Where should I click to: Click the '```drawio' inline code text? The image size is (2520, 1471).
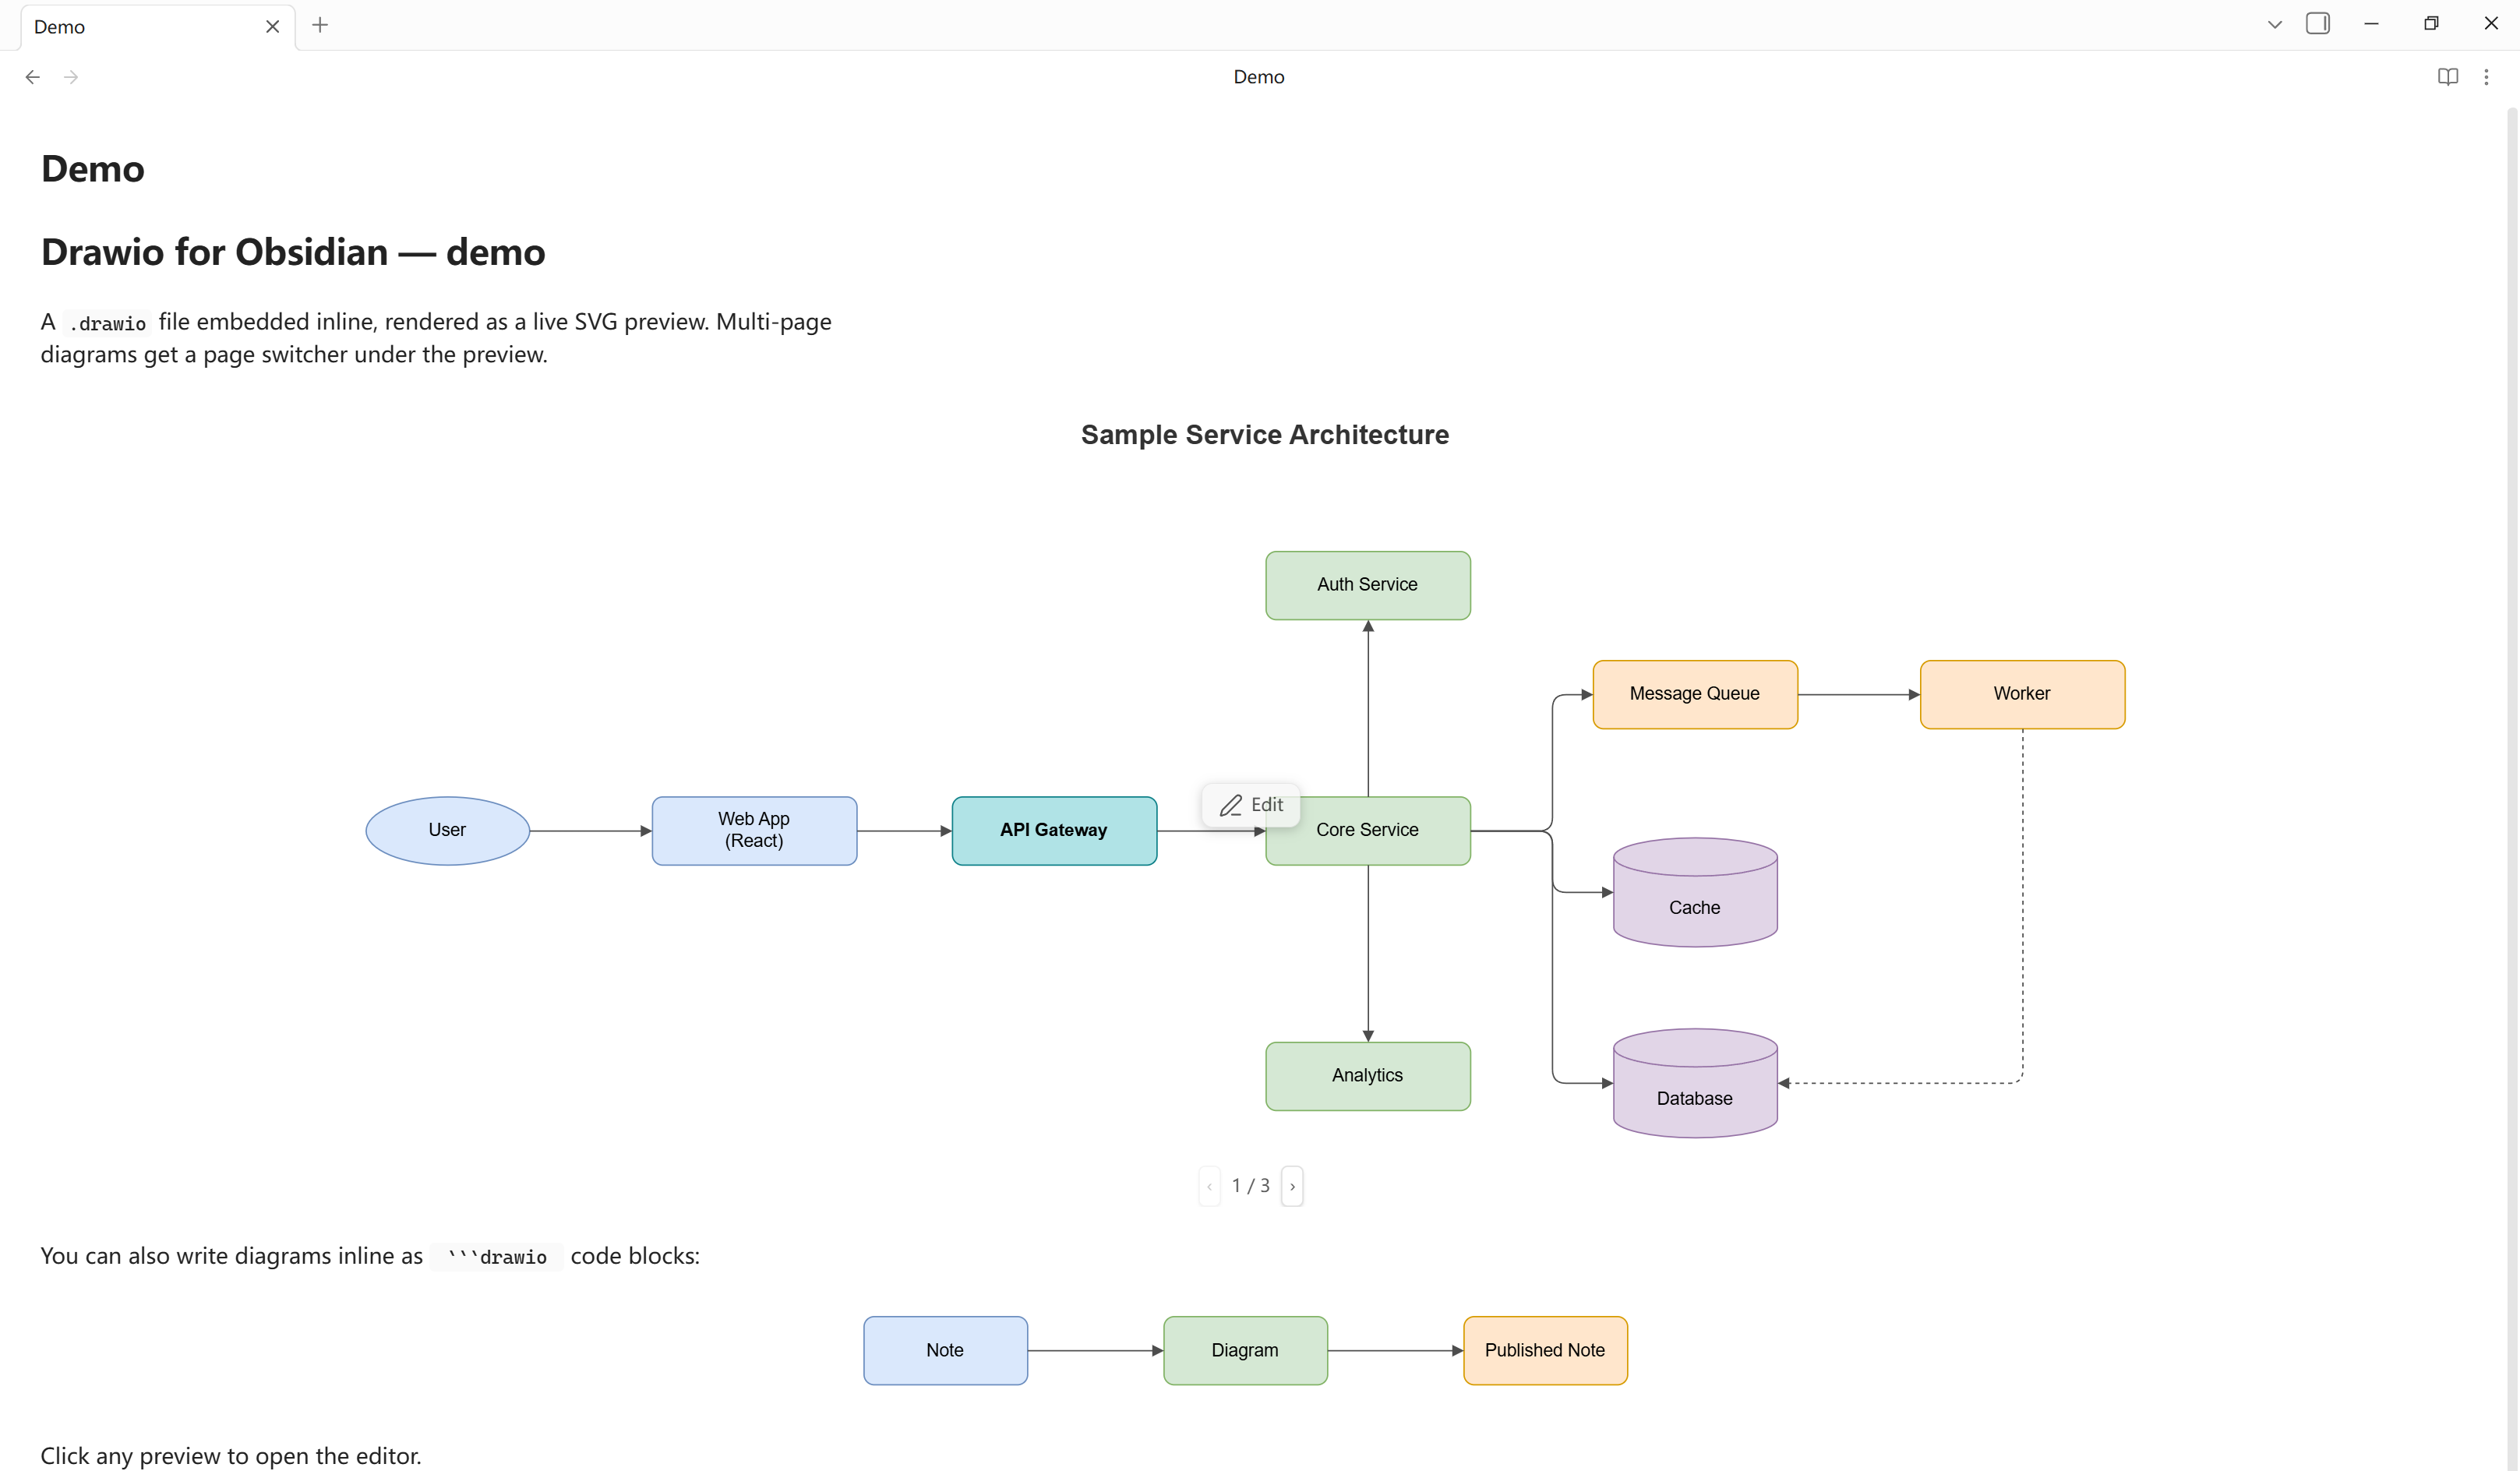click(497, 1257)
